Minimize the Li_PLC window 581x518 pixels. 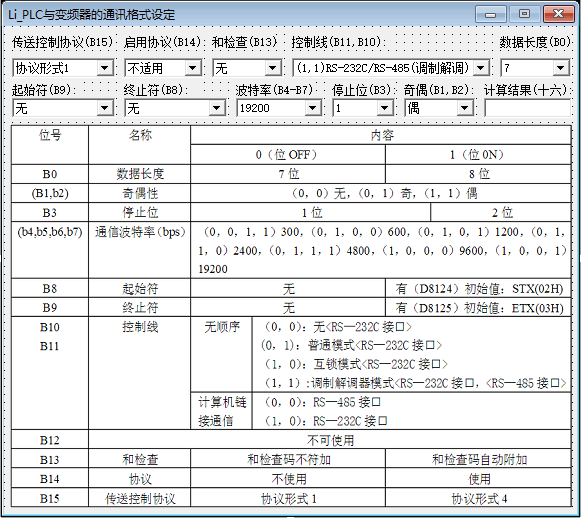tap(491, 14)
